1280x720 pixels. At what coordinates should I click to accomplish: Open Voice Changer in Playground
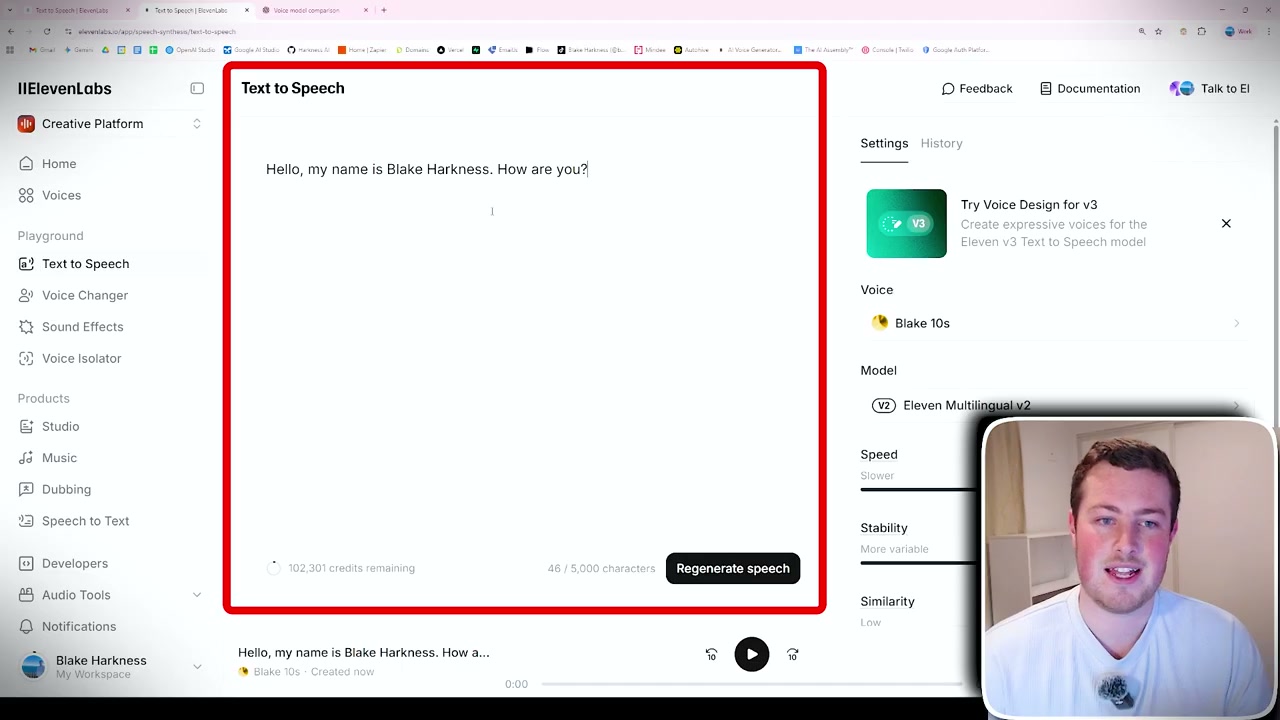(85, 295)
